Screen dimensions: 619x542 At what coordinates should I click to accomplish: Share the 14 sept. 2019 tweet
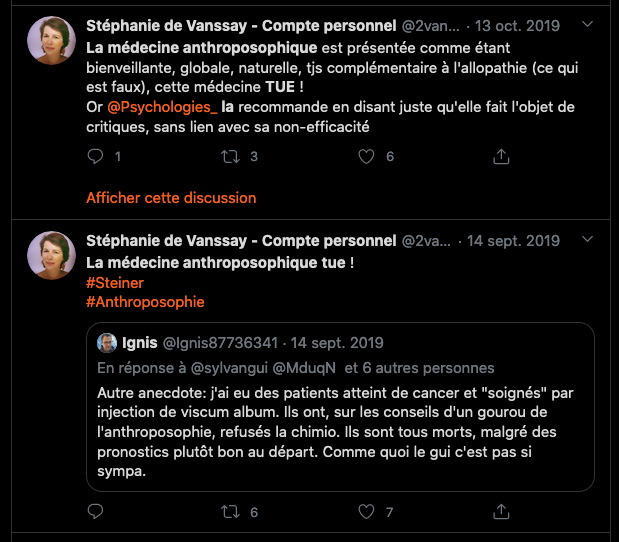pyautogui.click(x=501, y=512)
